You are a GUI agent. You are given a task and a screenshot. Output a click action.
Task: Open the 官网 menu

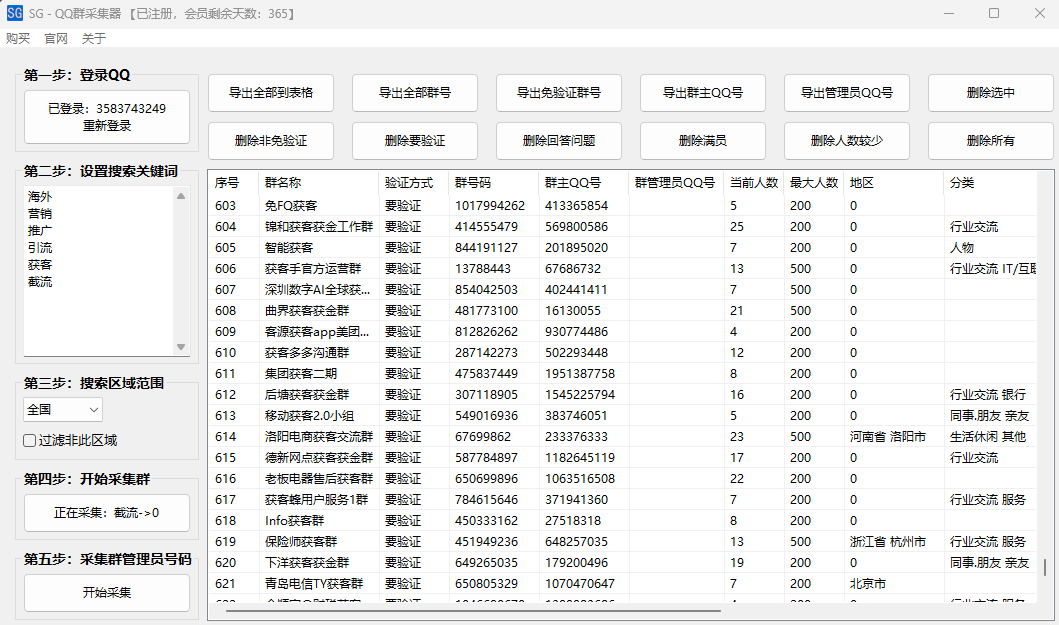56,39
